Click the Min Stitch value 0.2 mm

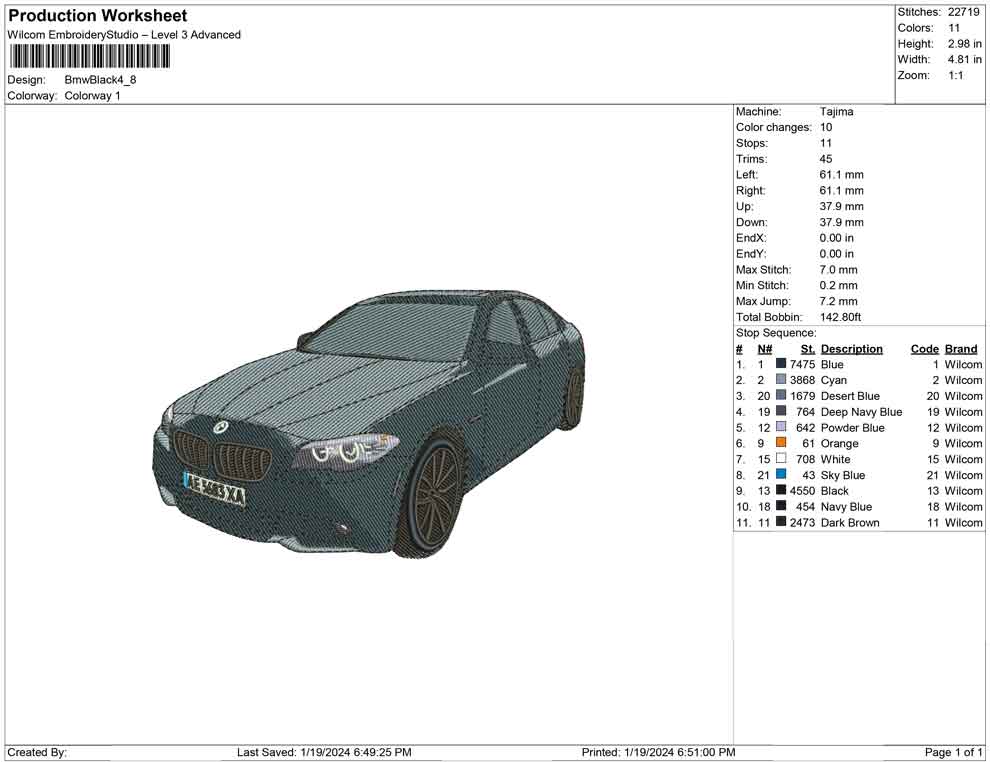(838, 285)
